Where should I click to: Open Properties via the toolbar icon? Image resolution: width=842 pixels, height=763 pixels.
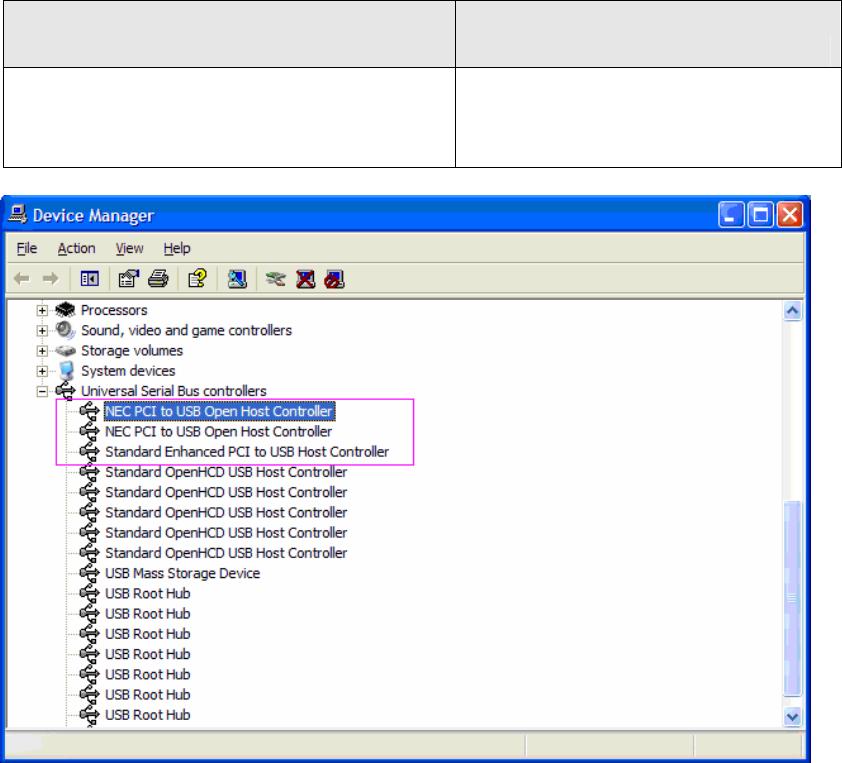(129, 279)
